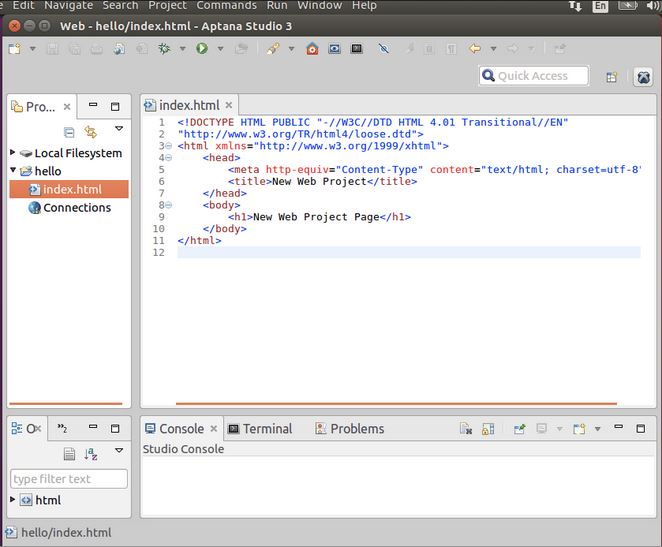Toggle code folding on line 4 head tag
The height and width of the screenshot is (547, 662).
tap(168, 158)
